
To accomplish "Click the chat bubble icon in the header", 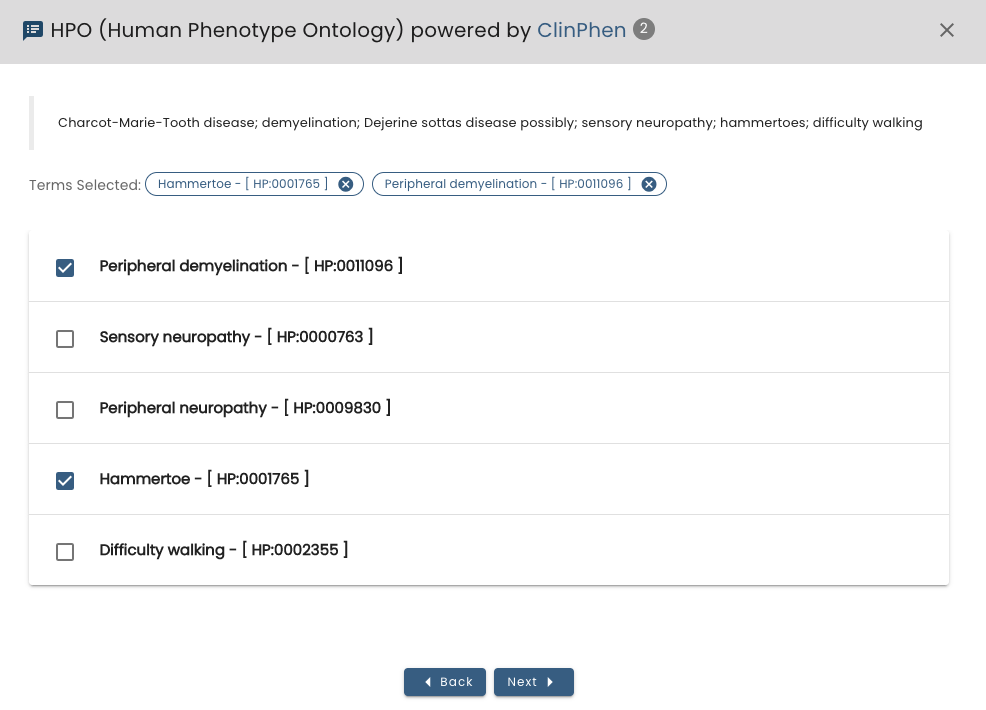I will [x=33, y=30].
